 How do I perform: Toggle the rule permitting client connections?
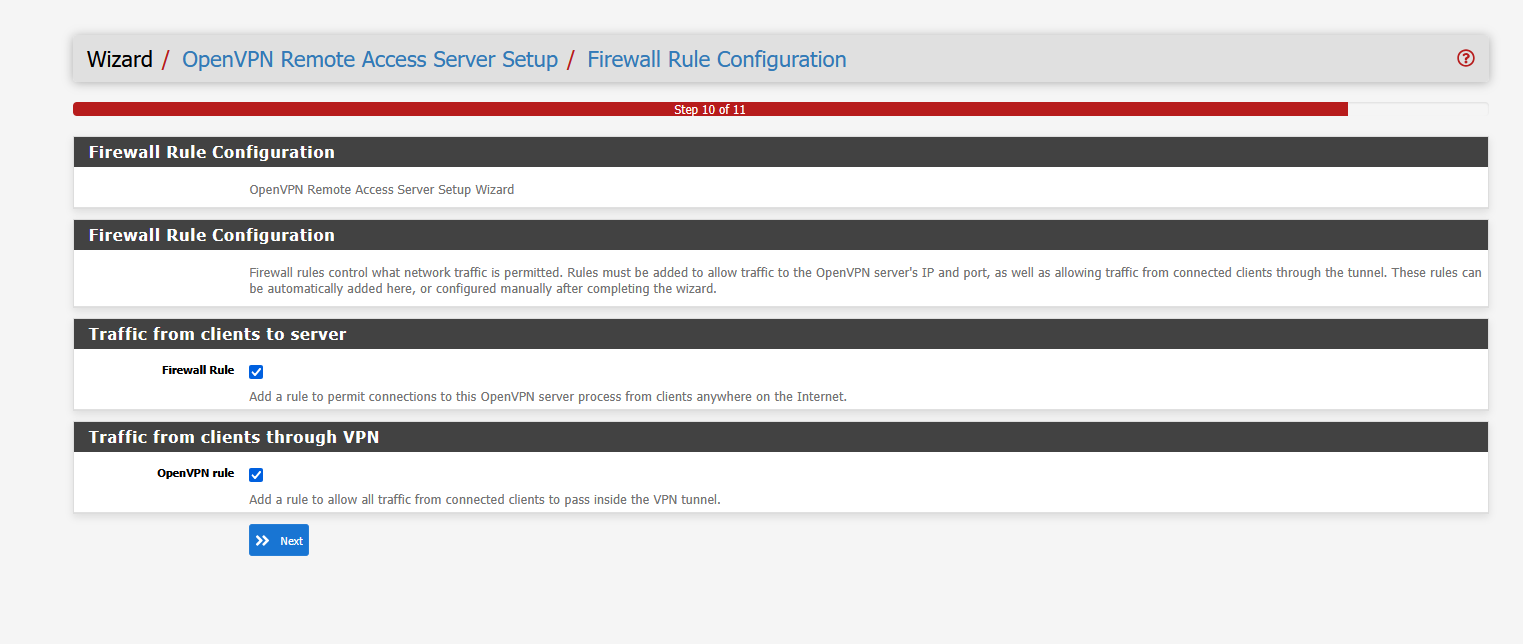click(256, 371)
